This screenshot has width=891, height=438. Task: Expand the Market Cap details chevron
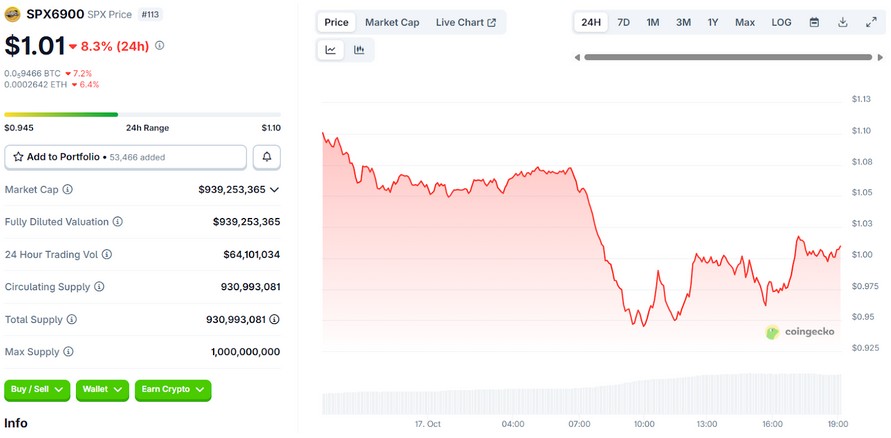(x=275, y=190)
